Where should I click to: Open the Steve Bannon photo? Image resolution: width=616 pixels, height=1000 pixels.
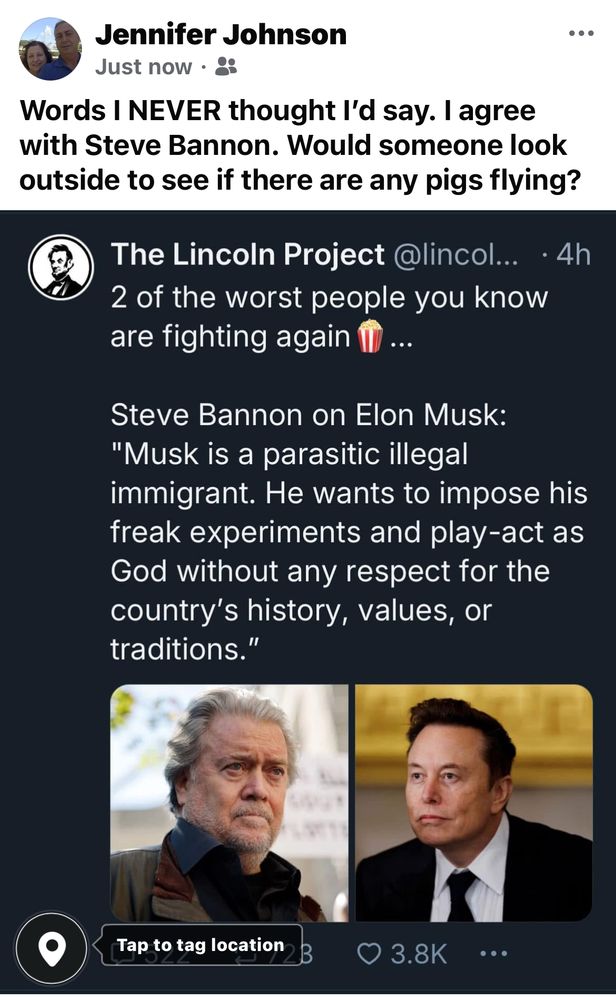(x=229, y=802)
